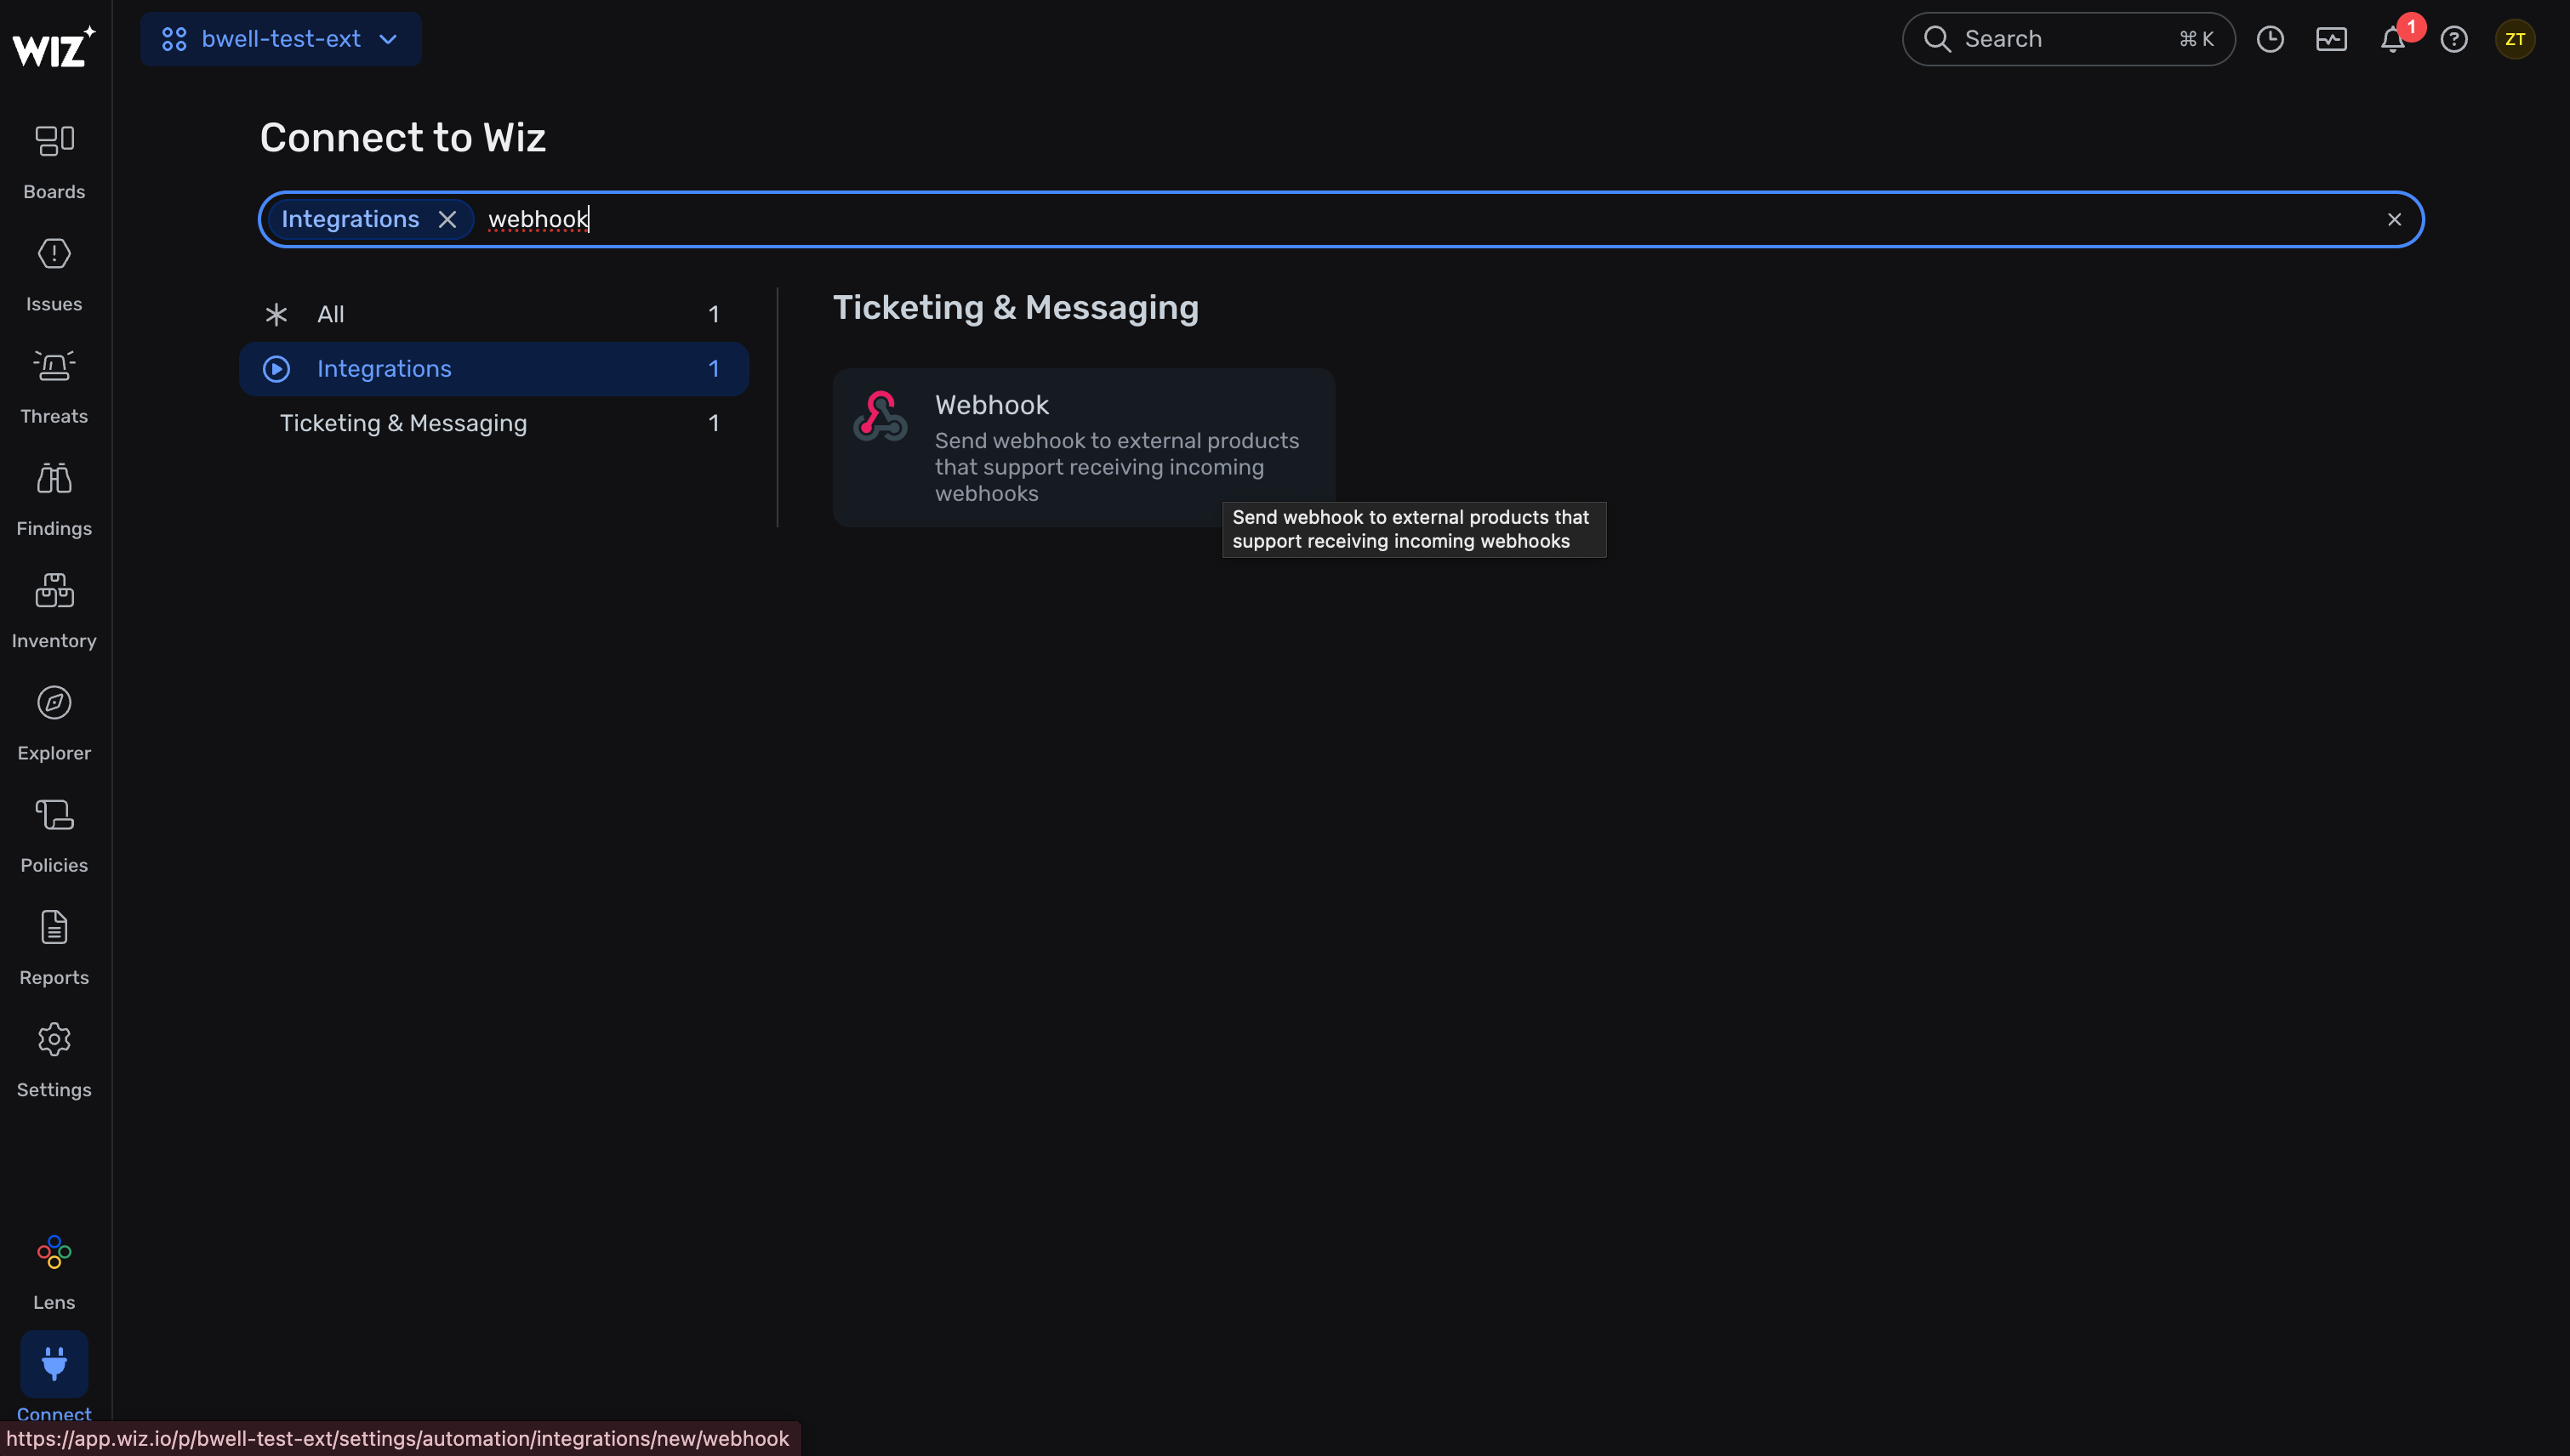Open the Boards section in the sidebar
Image resolution: width=2570 pixels, height=1456 pixels.
click(54, 161)
